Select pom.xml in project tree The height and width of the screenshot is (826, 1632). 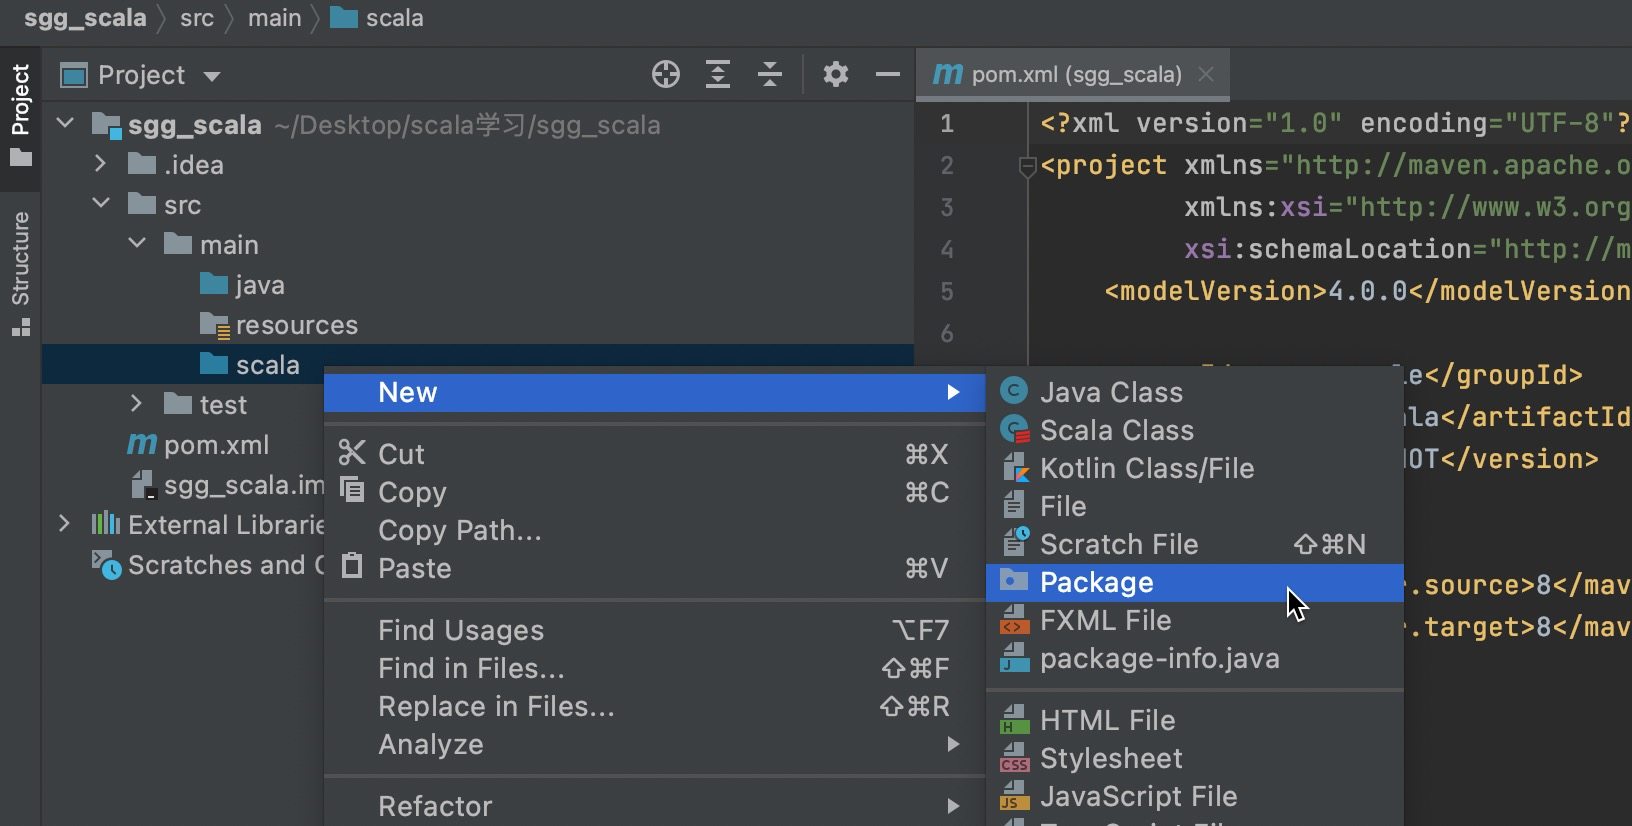coord(198,445)
